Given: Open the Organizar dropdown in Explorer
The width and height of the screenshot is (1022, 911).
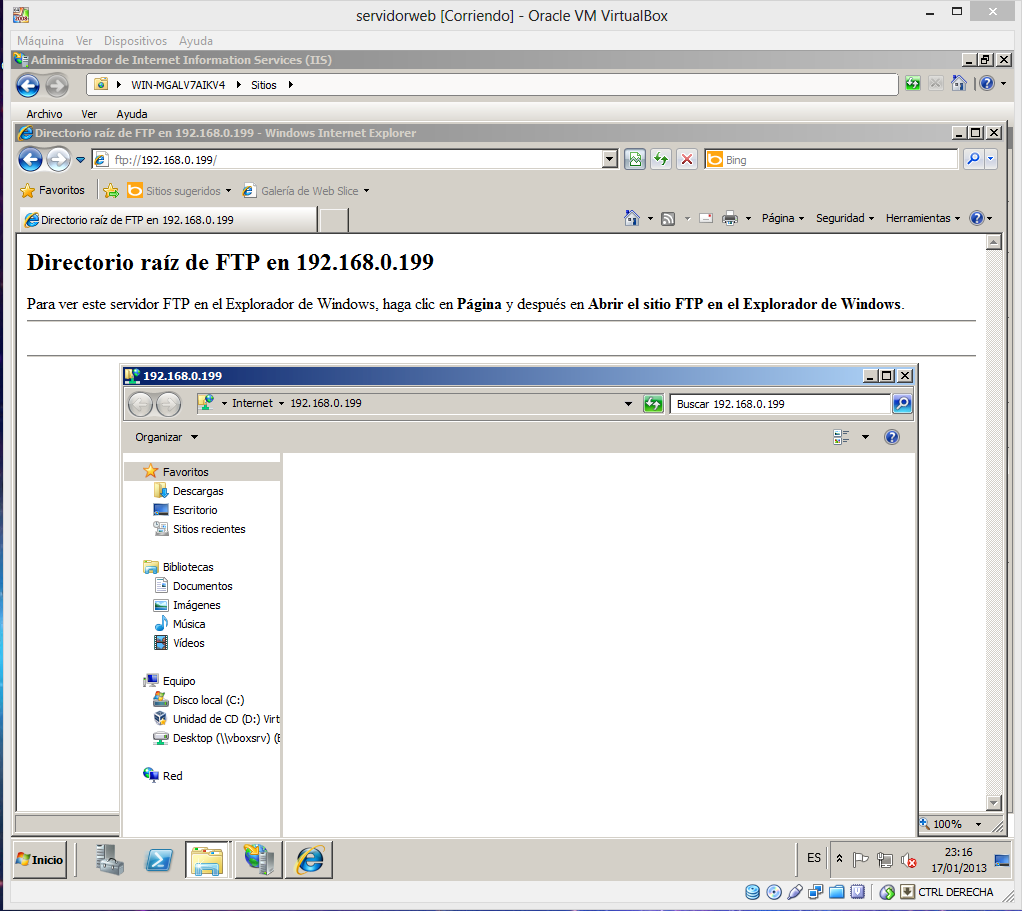Looking at the screenshot, I should 166,437.
